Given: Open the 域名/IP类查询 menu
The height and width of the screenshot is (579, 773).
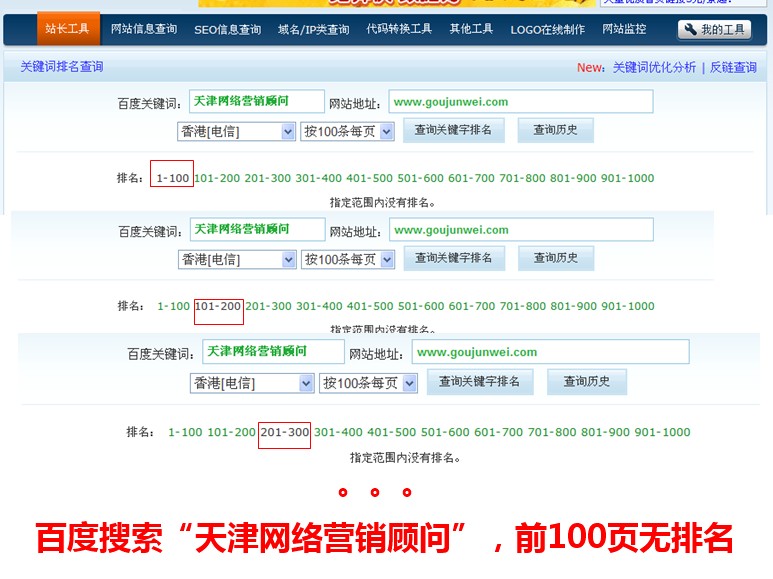Looking at the screenshot, I should (314, 30).
